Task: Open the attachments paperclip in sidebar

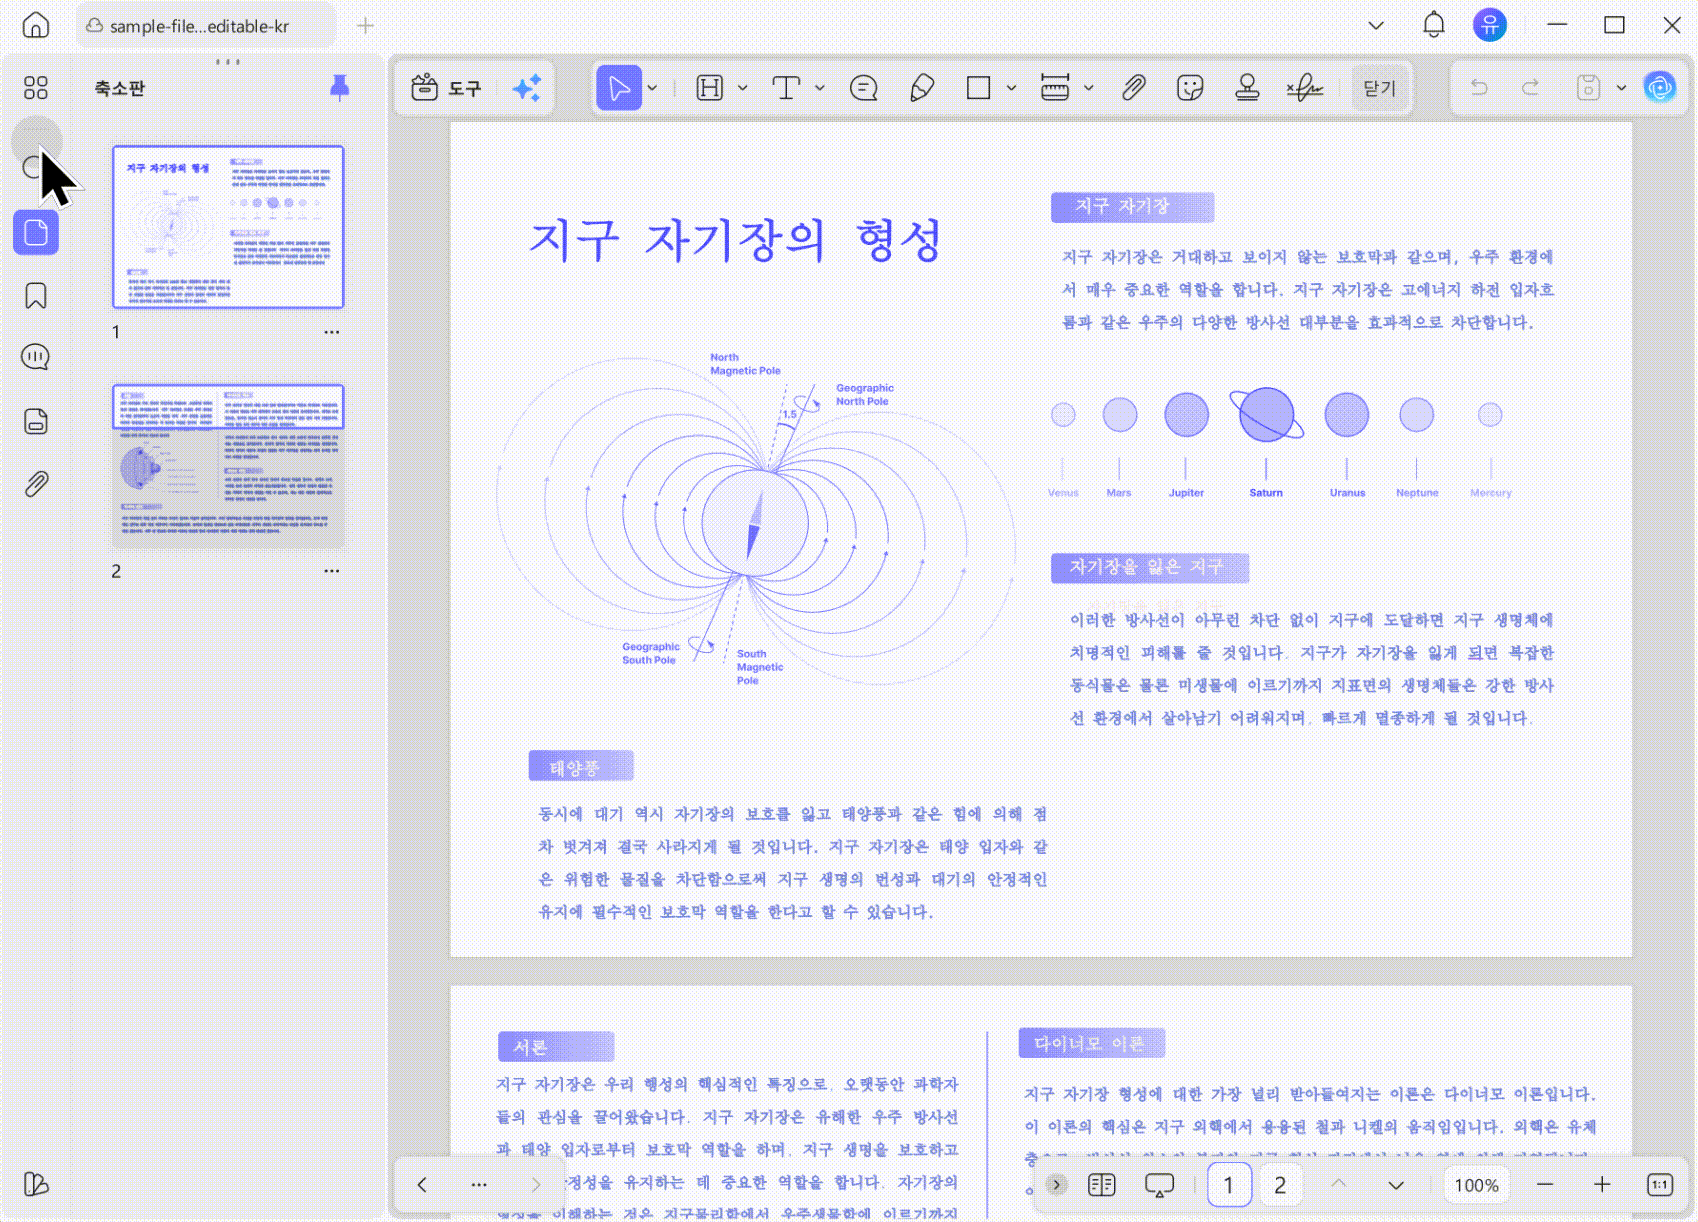Action: [36, 485]
